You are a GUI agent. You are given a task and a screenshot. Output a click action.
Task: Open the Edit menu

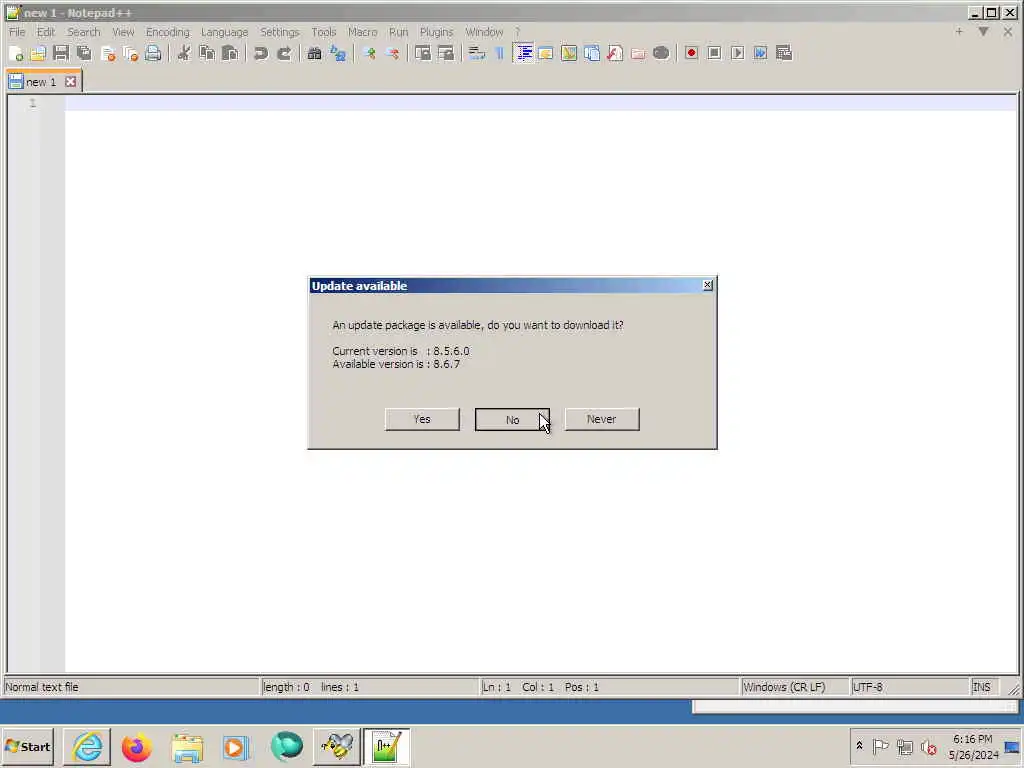(x=46, y=32)
